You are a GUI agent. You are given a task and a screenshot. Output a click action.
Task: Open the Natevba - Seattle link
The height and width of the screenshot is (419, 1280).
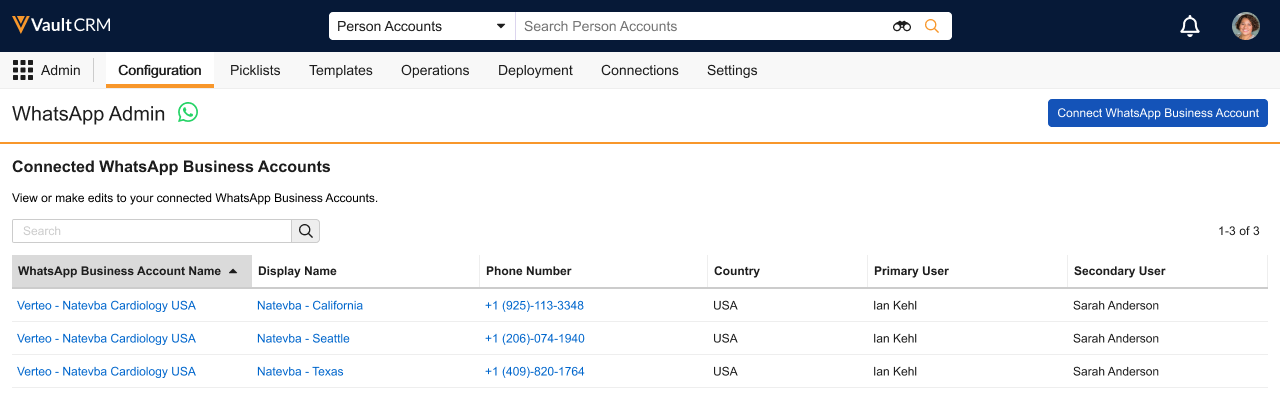click(303, 338)
